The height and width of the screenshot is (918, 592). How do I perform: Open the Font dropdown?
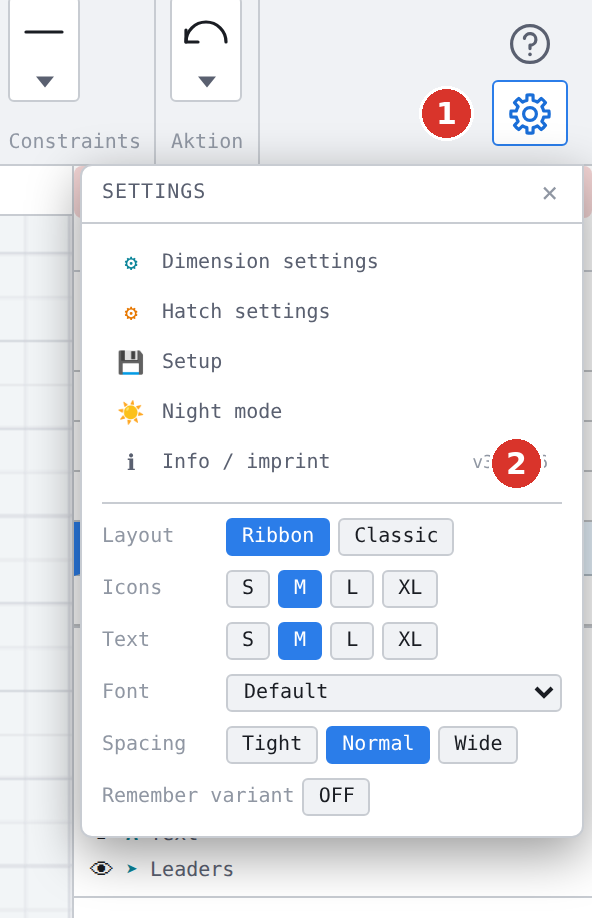point(393,693)
